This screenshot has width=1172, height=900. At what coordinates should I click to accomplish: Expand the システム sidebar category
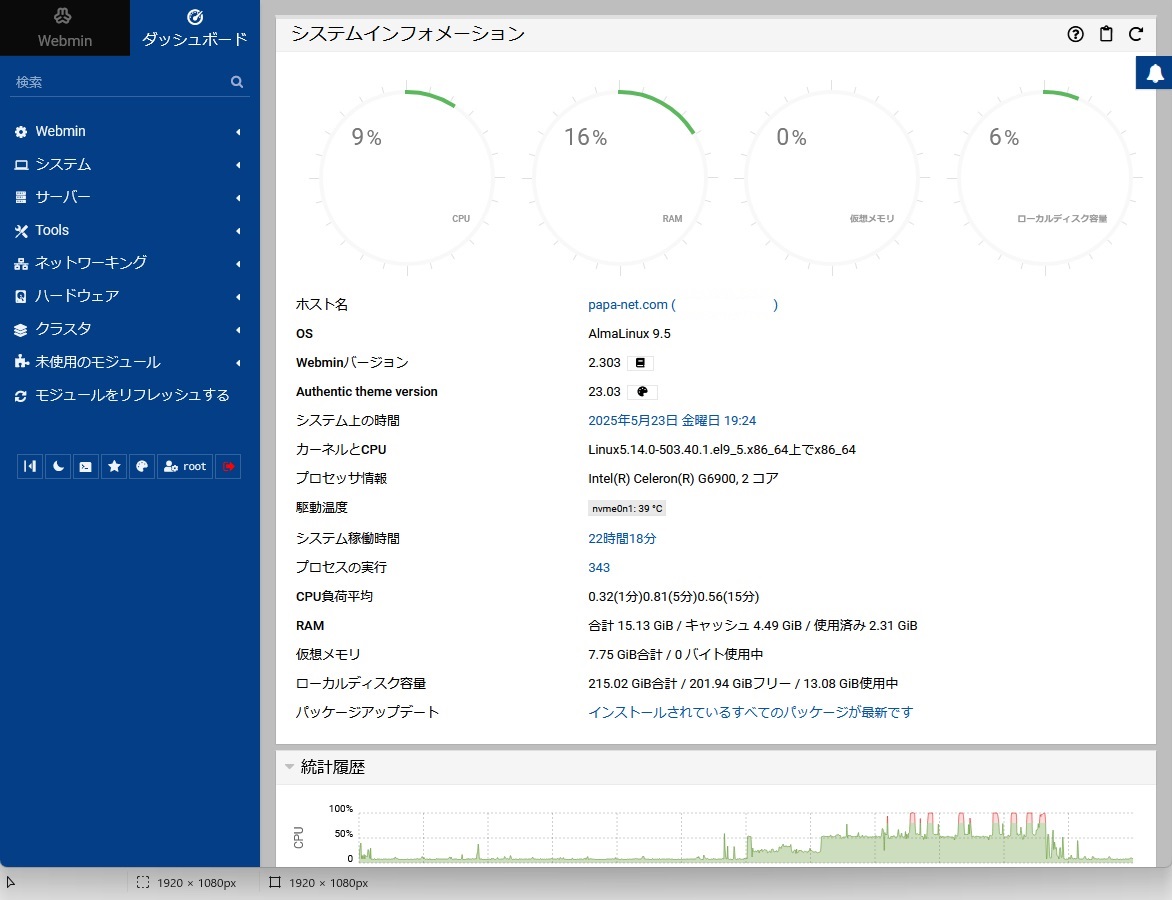point(129,164)
